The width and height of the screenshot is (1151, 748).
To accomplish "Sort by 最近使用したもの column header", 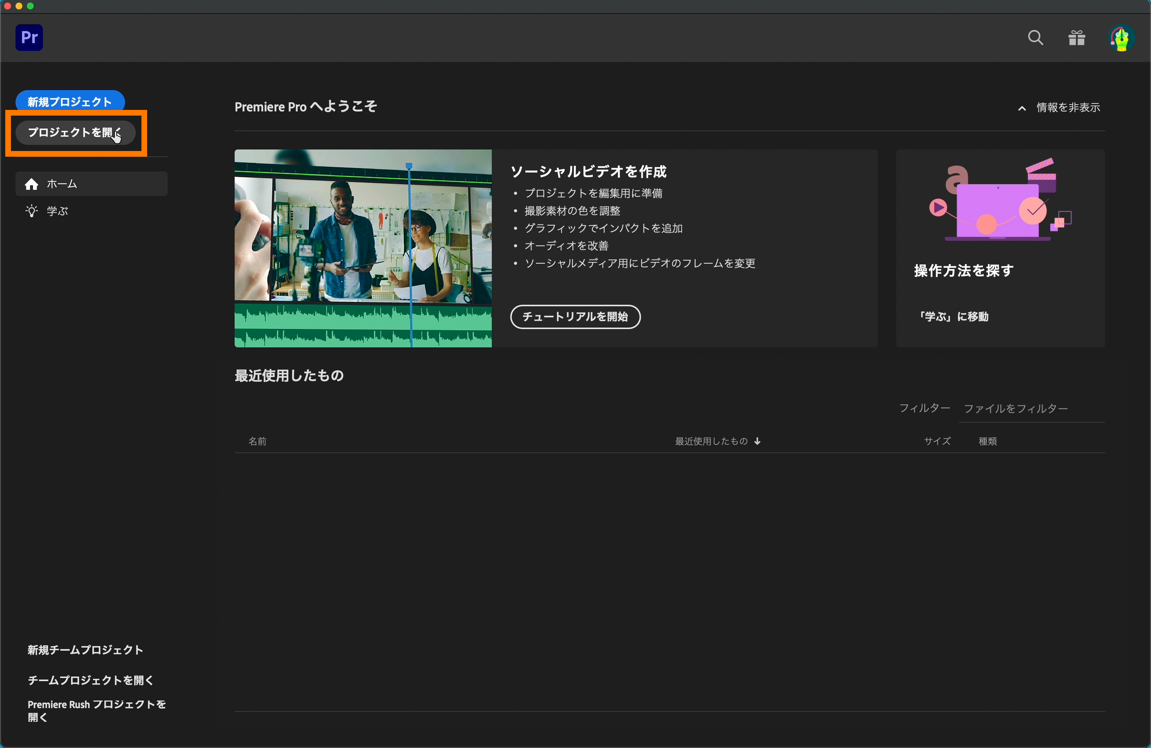I will pyautogui.click(x=711, y=441).
